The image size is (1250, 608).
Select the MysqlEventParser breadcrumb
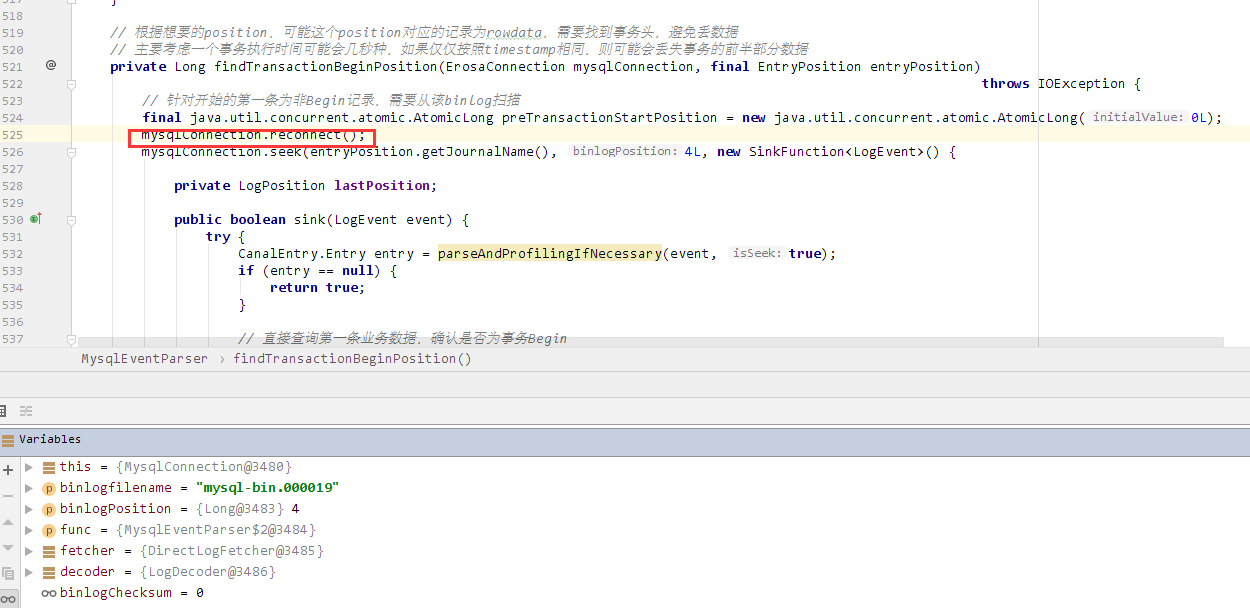pos(145,359)
